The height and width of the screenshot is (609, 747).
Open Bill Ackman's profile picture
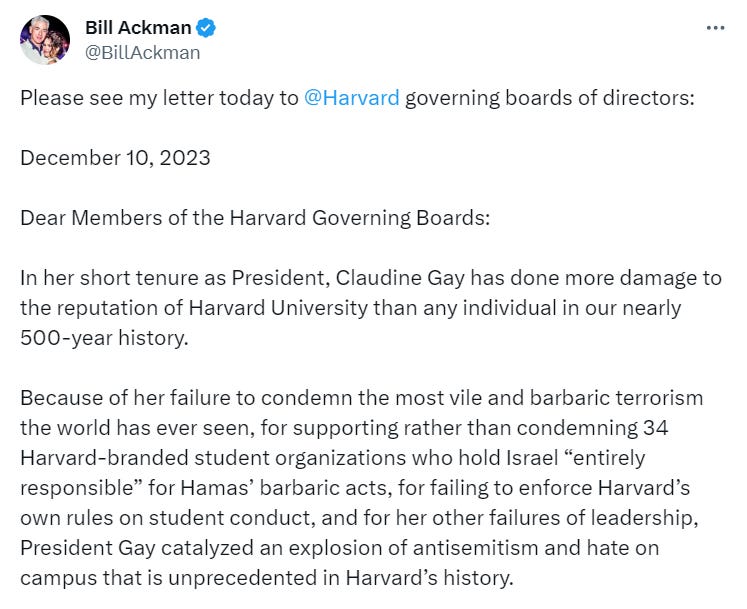[x=45, y=40]
